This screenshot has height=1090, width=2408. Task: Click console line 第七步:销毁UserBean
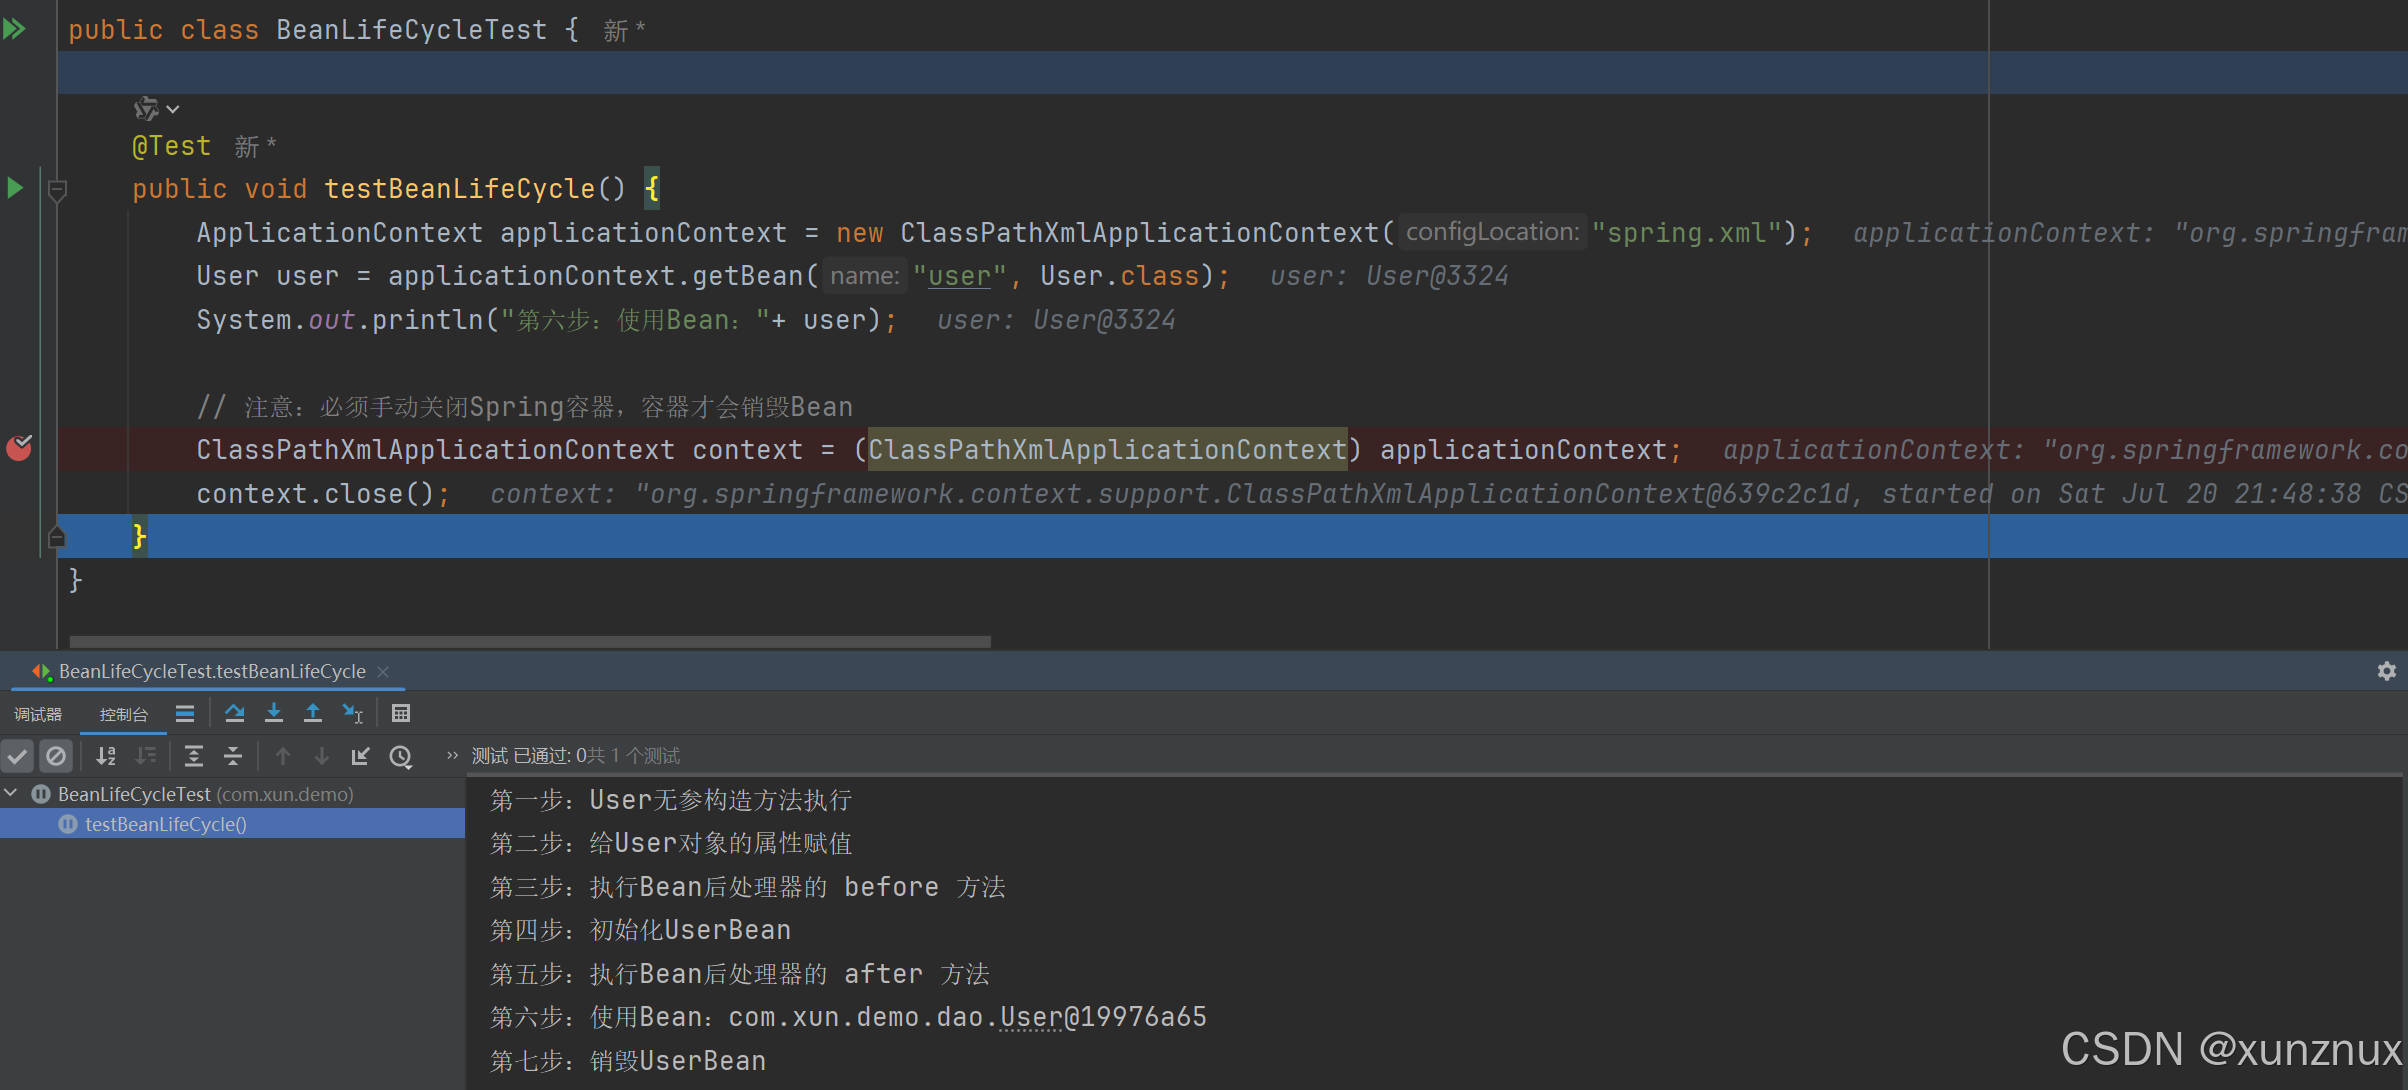click(x=628, y=1061)
